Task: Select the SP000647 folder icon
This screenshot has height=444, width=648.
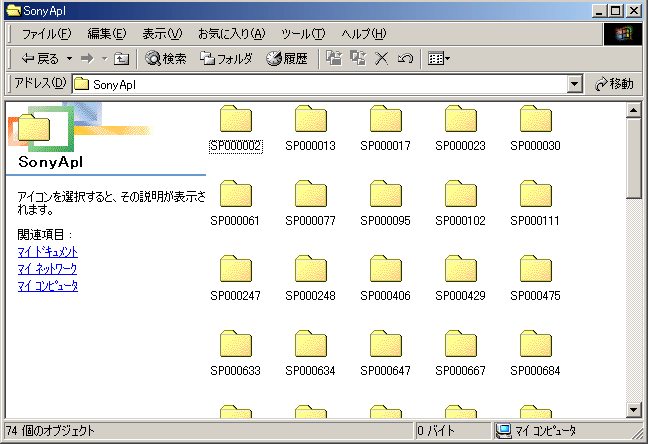Action: coord(386,344)
